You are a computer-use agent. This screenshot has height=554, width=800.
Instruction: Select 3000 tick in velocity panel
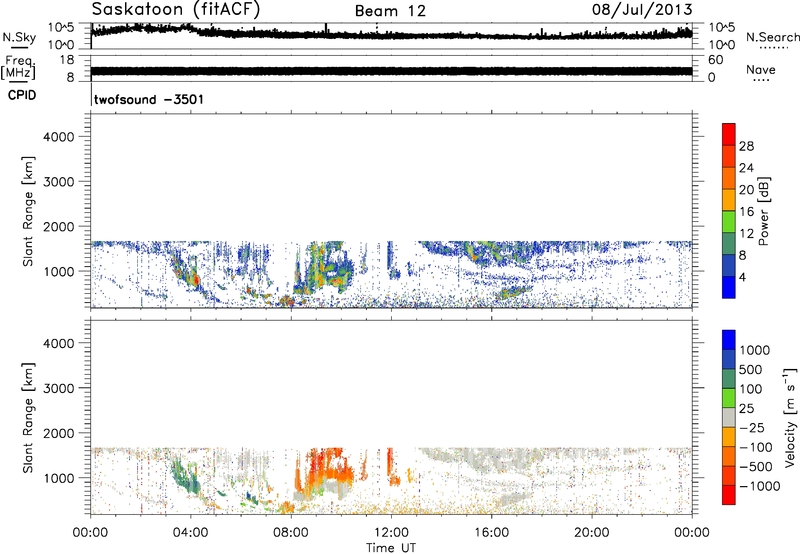pyautogui.click(x=58, y=388)
